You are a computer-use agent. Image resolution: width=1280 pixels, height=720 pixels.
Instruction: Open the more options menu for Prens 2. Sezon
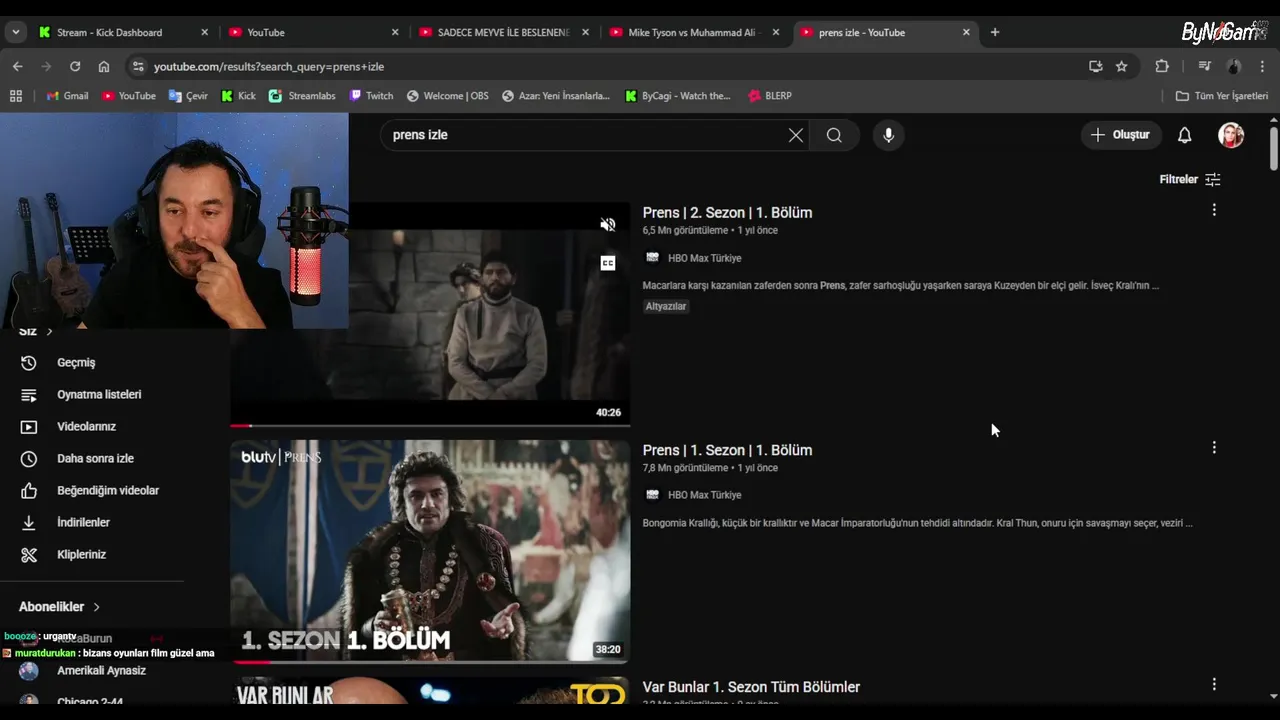tap(1214, 210)
